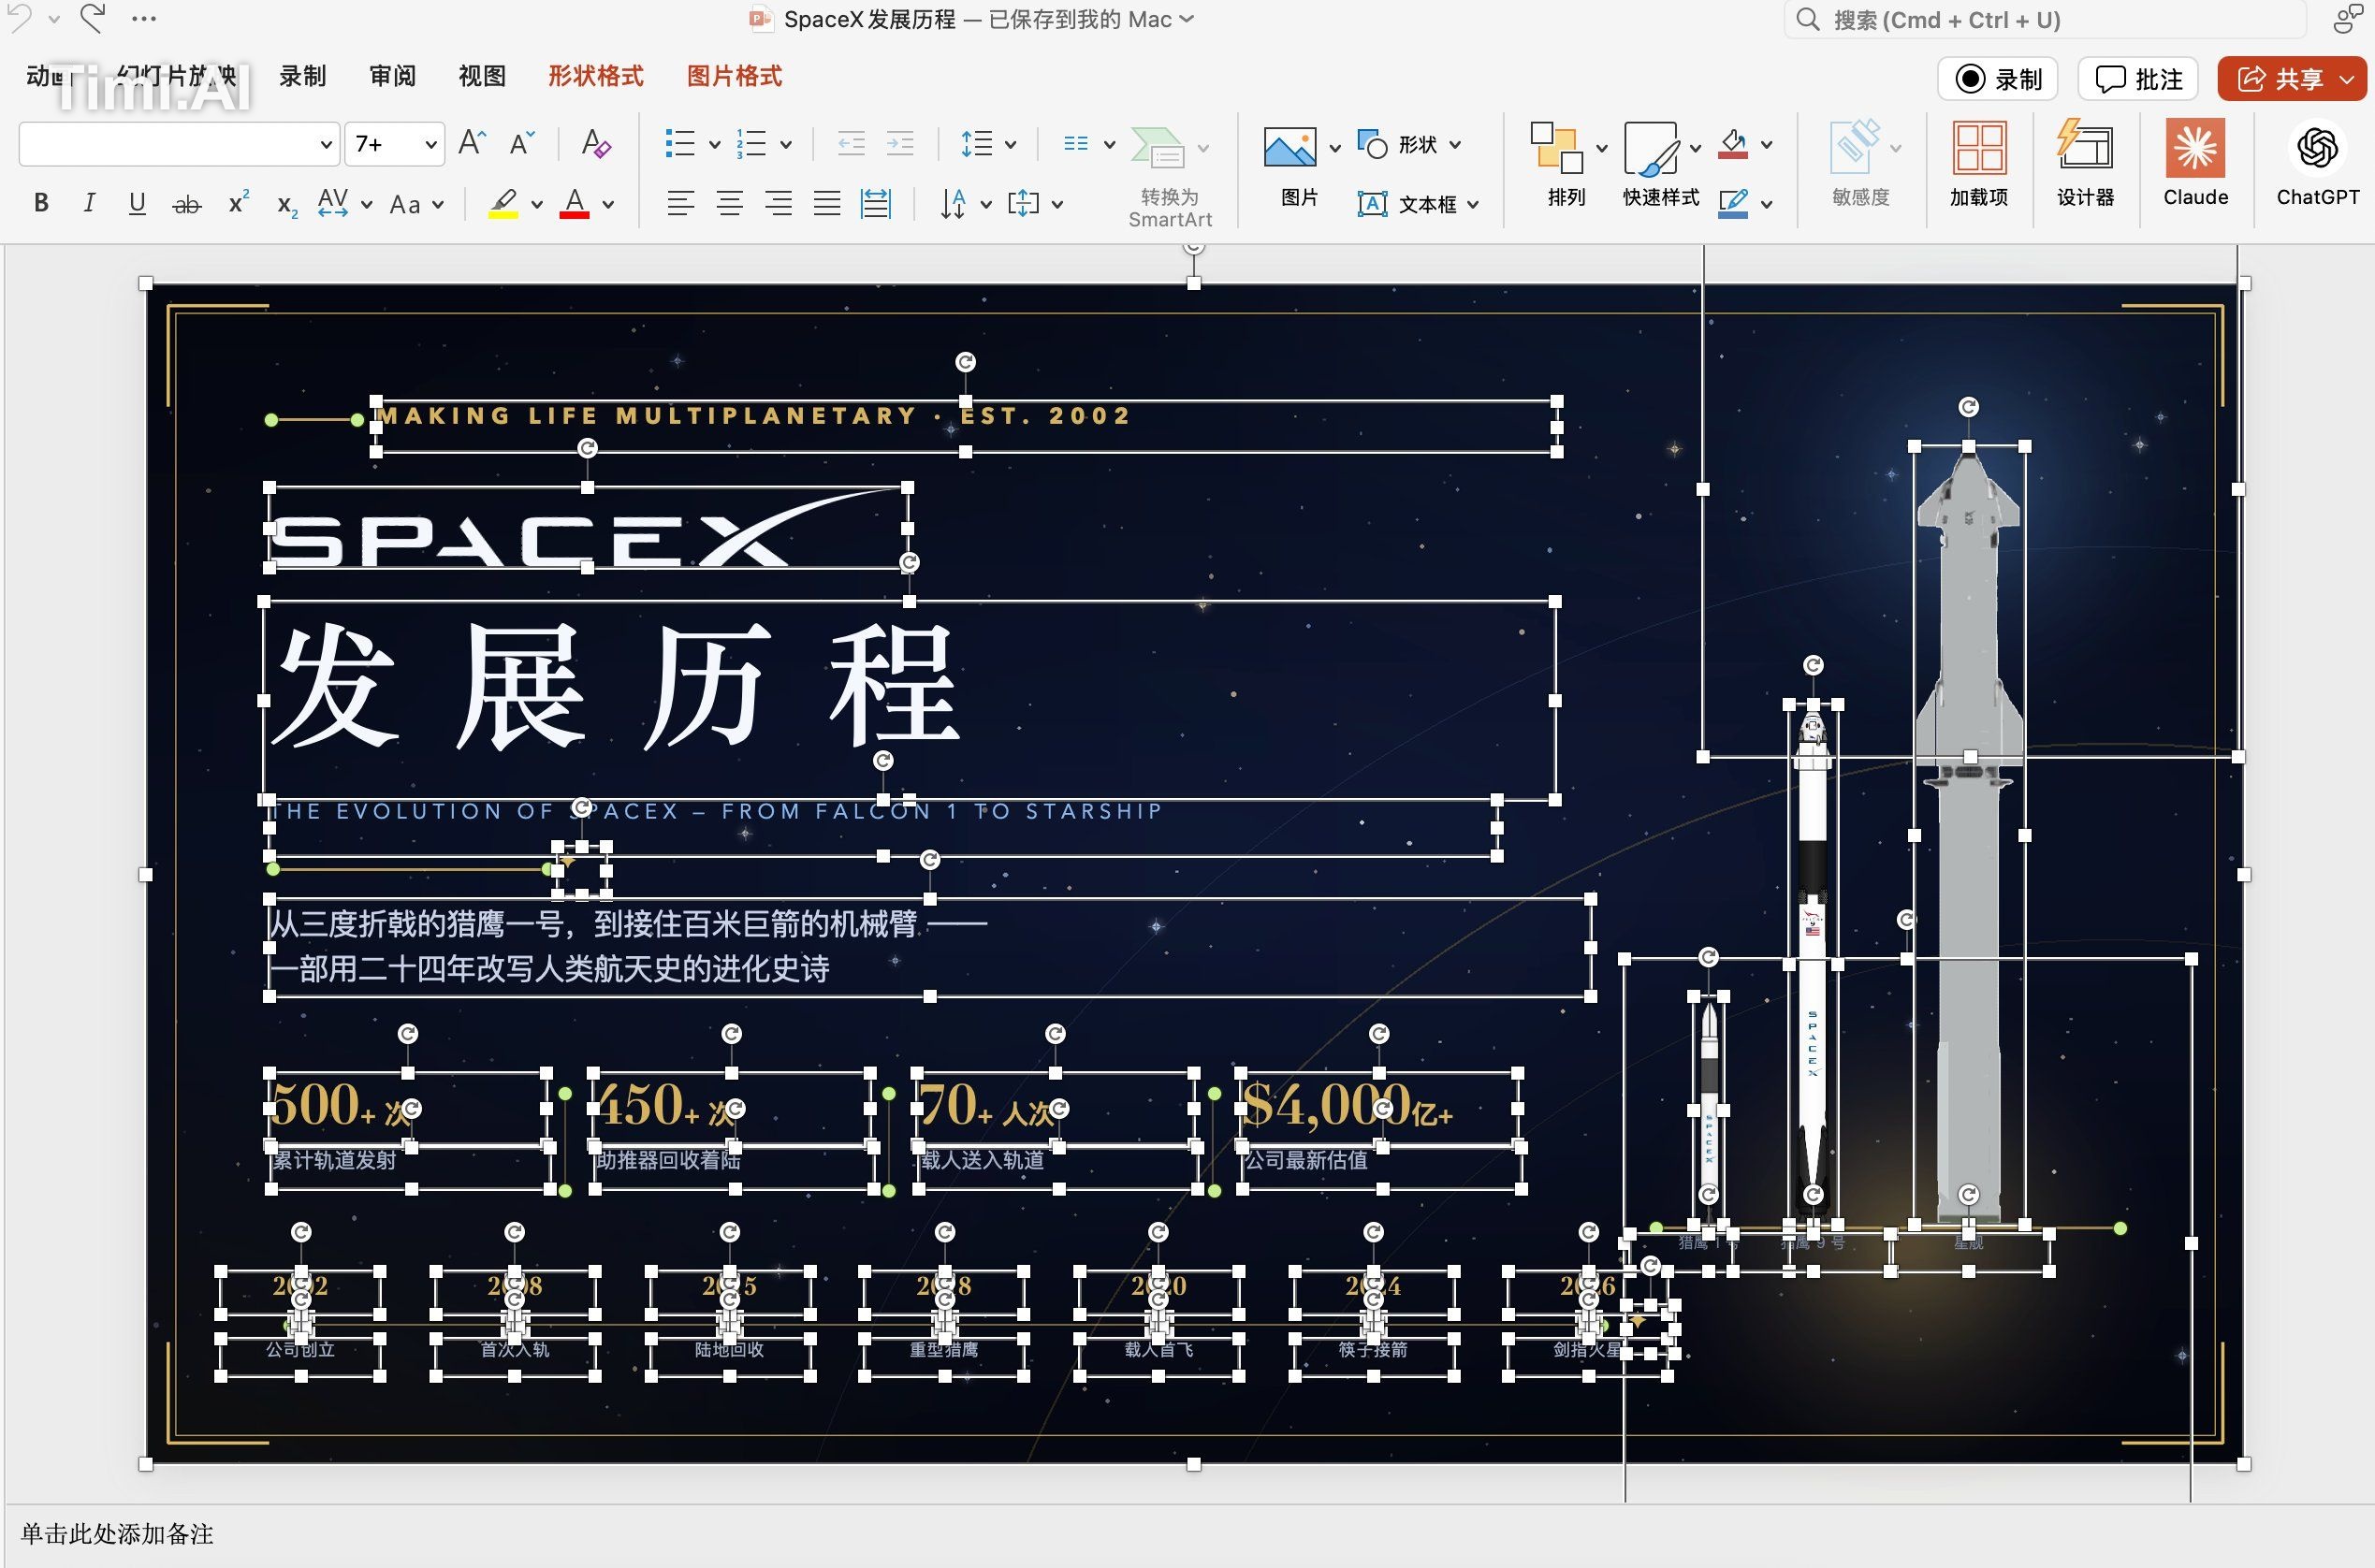This screenshot has height=1568, width=2375.
Task: Open character spacing options
Action: pyautogui.click(x=333, y=203)
